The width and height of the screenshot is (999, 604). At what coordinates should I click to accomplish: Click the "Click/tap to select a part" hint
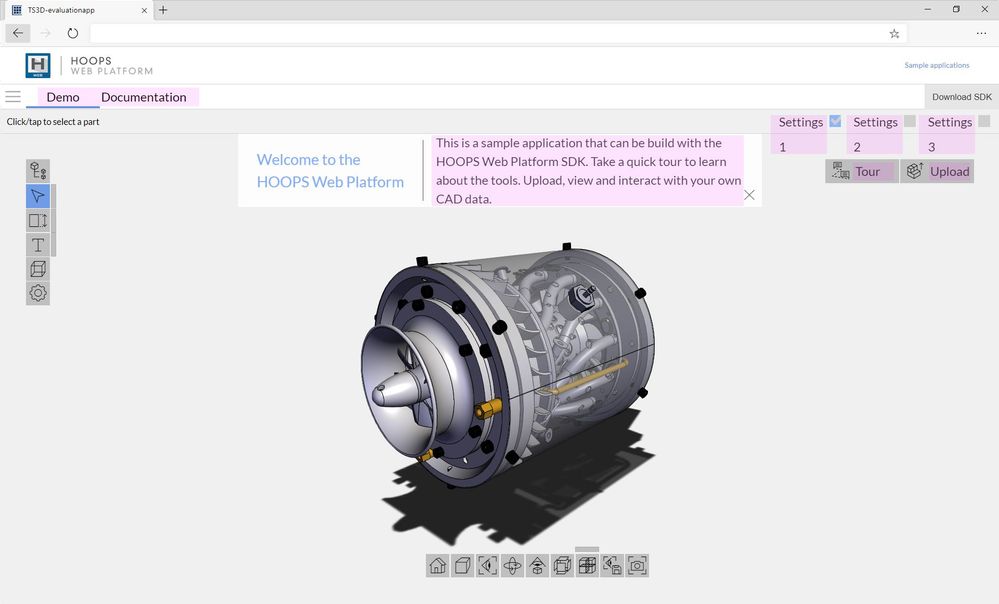(53, 122)
